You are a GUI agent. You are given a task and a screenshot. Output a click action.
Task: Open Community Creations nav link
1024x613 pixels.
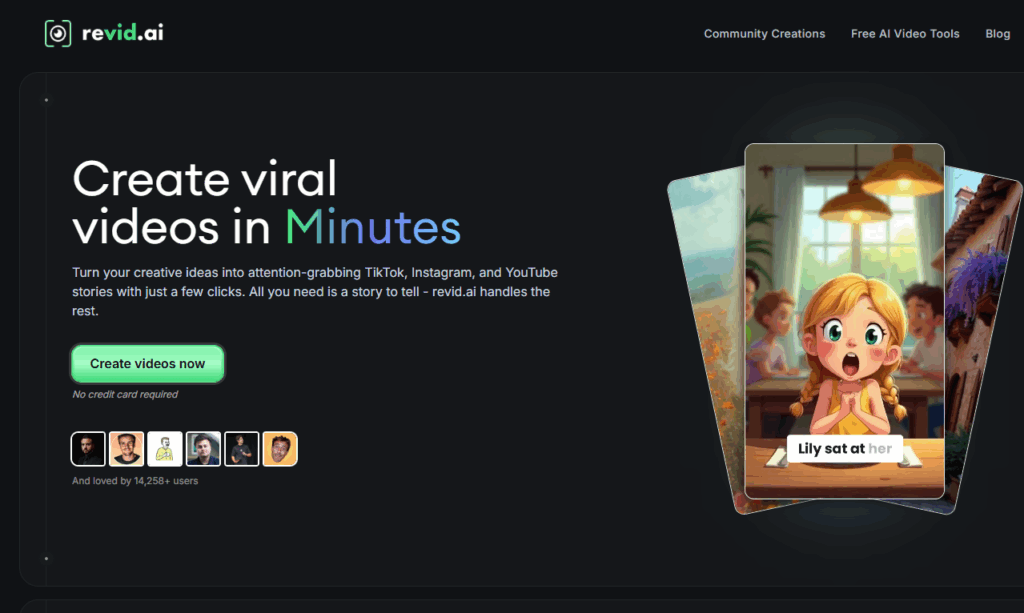(764, 34)
